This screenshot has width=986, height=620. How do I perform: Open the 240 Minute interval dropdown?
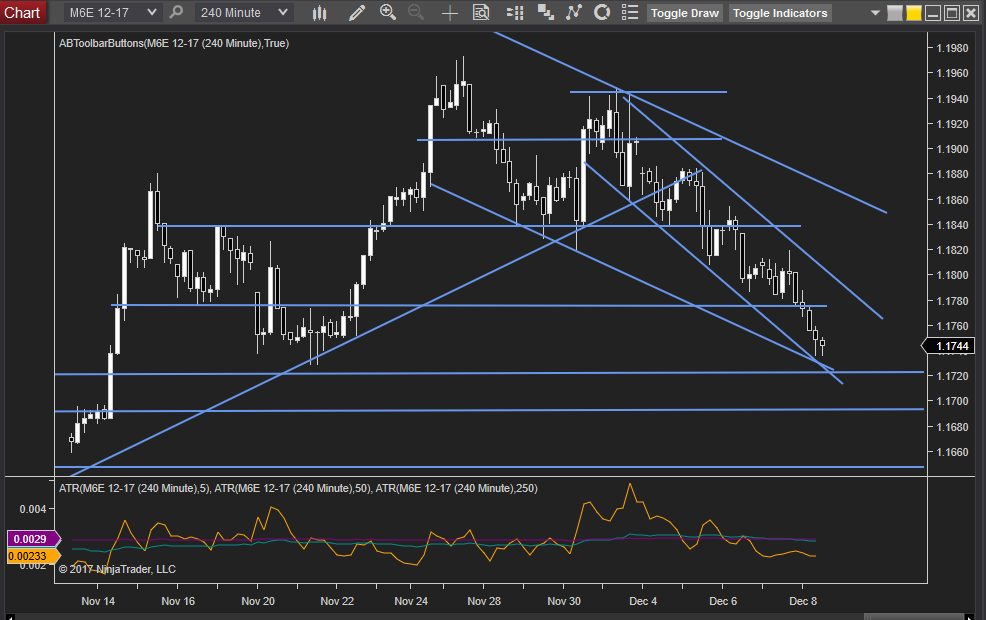pyautogui.click(x=244, y=13)
